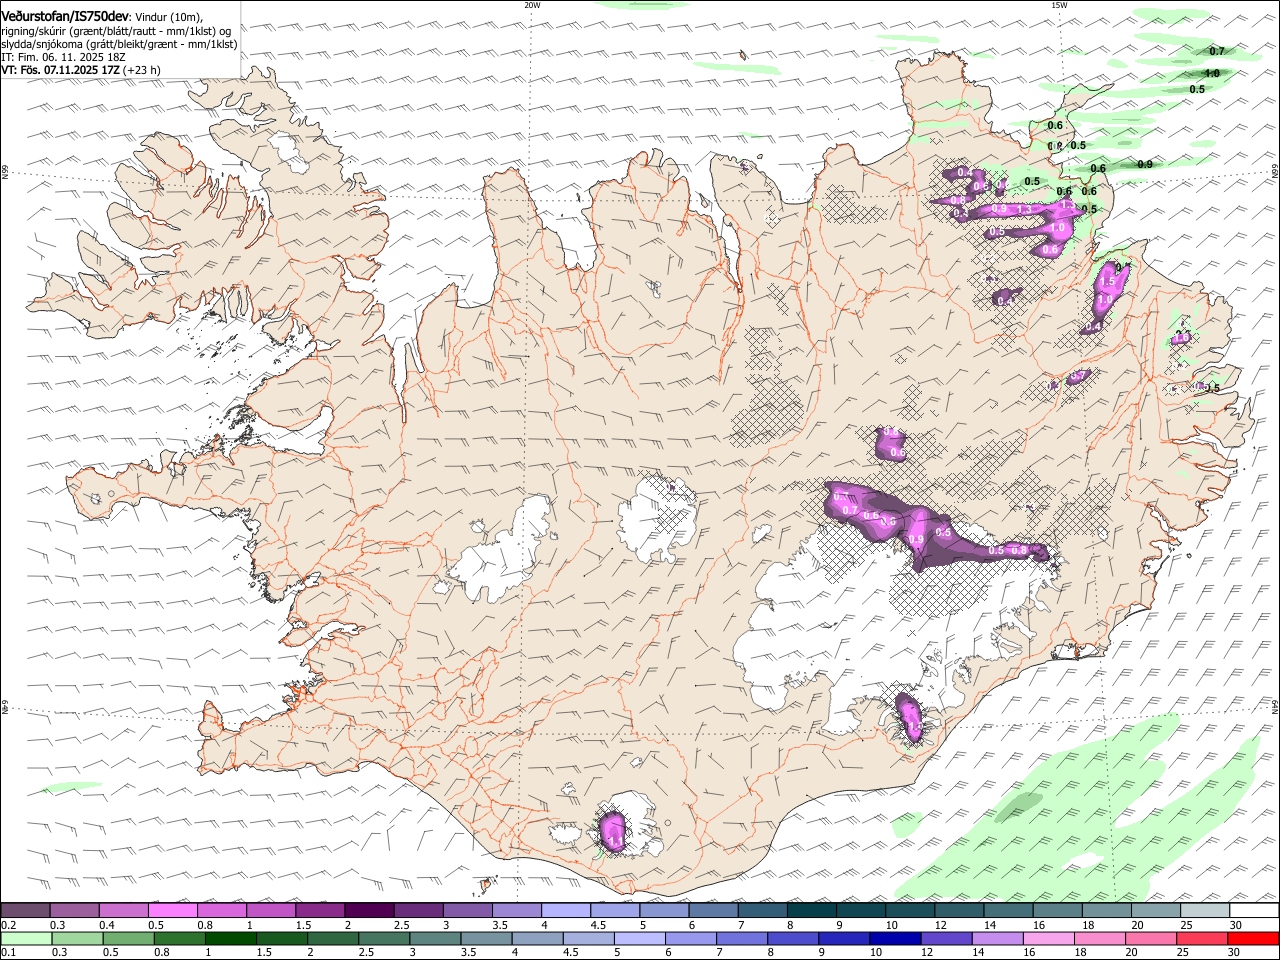Pick the gray-green swatch labeled 2.5 in green scale
The image size is (1280, 960).
tap(384, 938)
